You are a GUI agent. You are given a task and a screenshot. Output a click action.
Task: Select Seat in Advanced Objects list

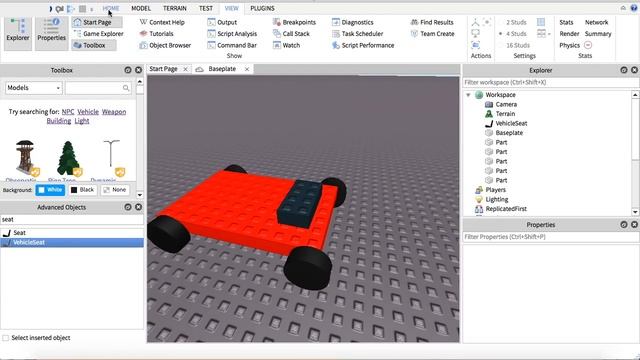[72, 233]
